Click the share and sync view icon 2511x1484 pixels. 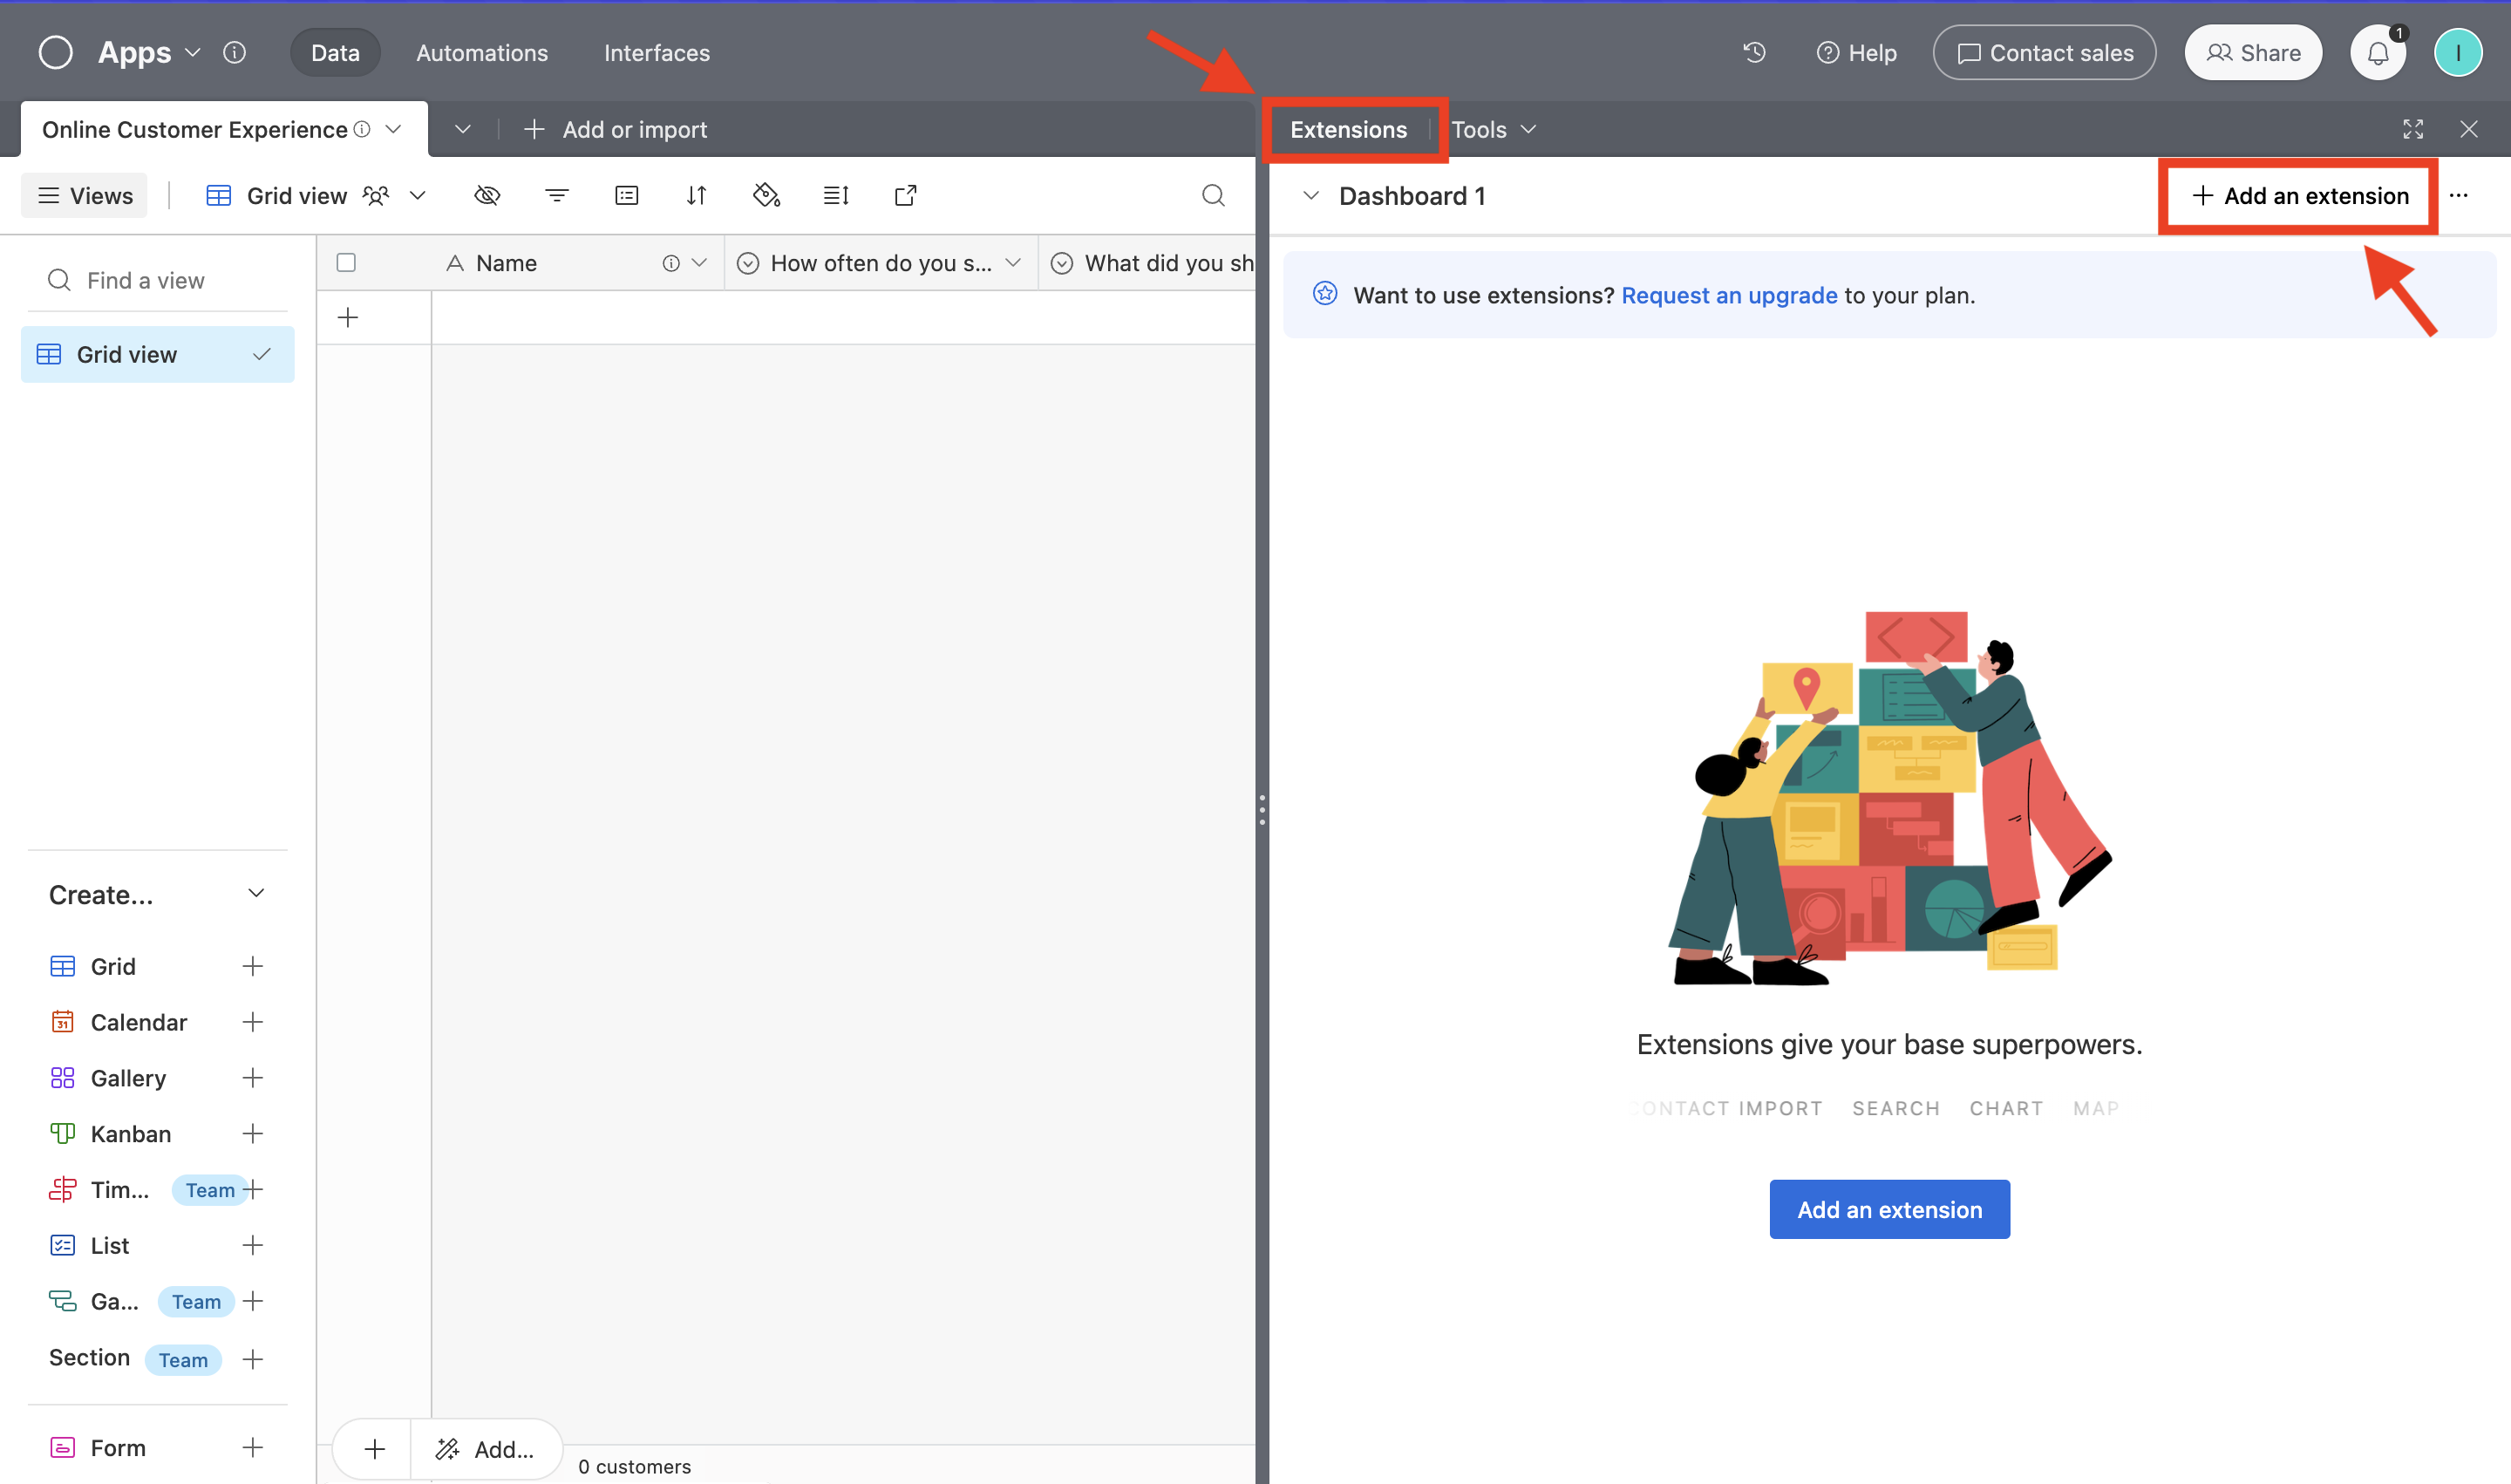click(906, 195)
